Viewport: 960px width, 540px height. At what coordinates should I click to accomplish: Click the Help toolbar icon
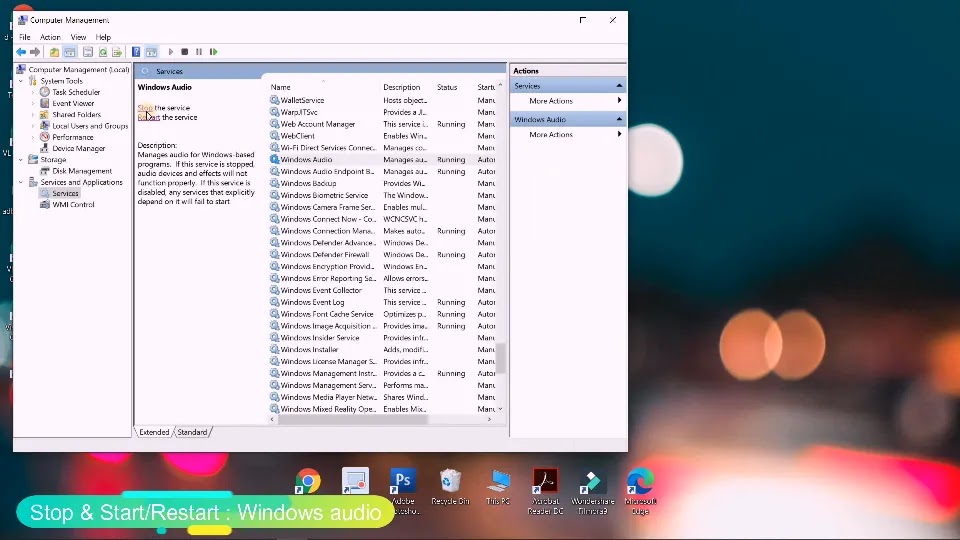136,52
